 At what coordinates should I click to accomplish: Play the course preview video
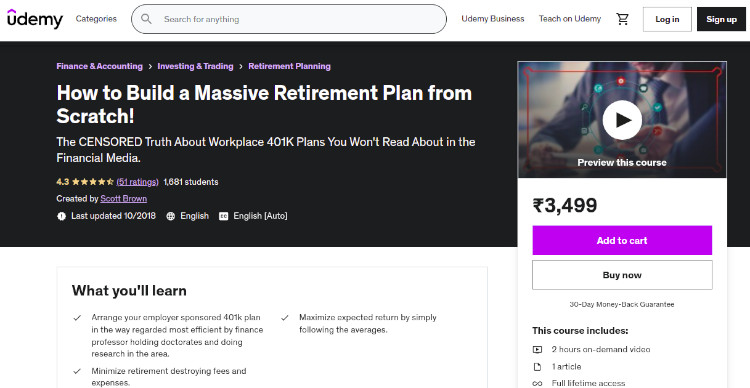[x=622, y=120]
